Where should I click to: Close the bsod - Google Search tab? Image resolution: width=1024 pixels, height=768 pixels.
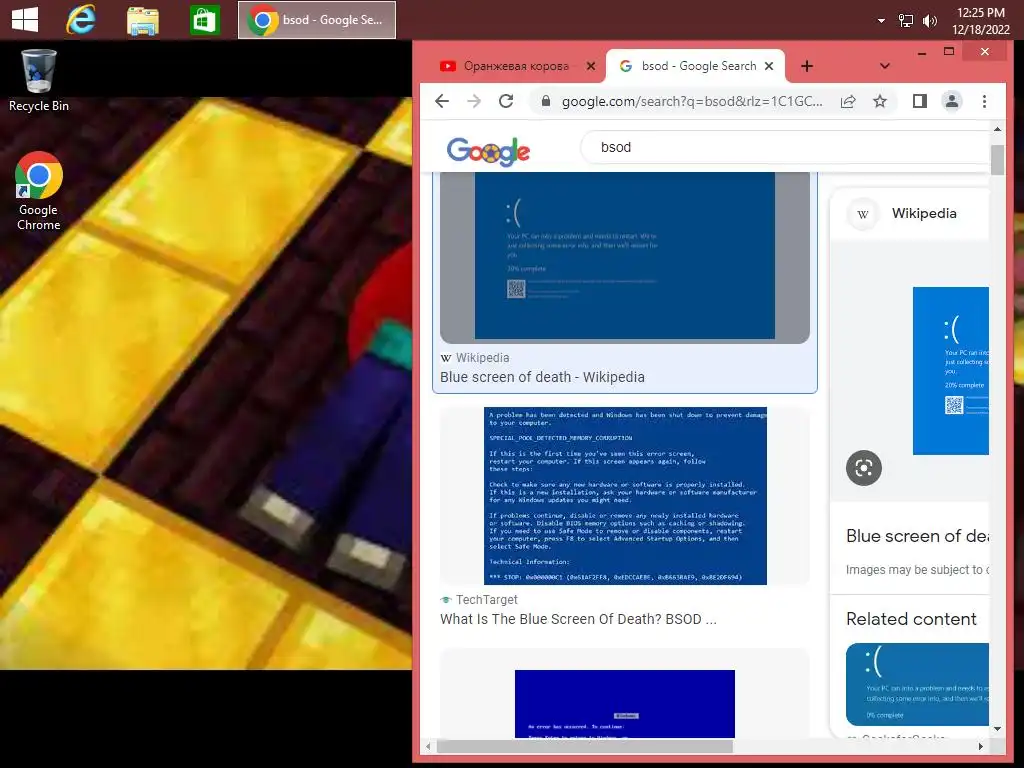point(769,66)
